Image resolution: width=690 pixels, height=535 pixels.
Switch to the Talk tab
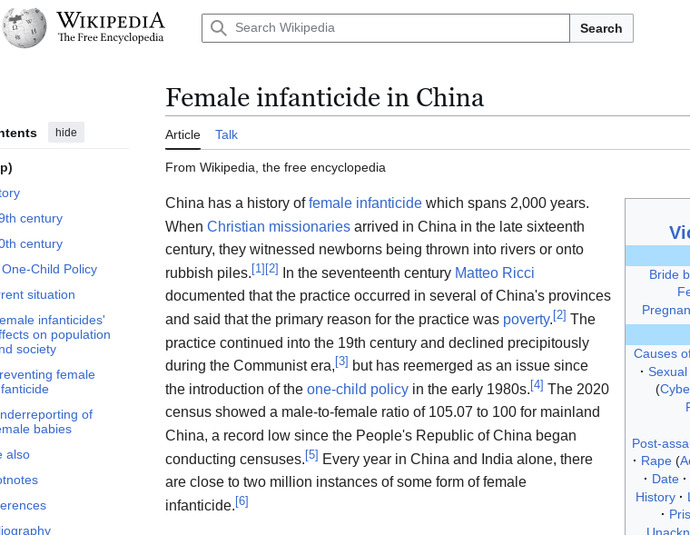coord(226,135)
